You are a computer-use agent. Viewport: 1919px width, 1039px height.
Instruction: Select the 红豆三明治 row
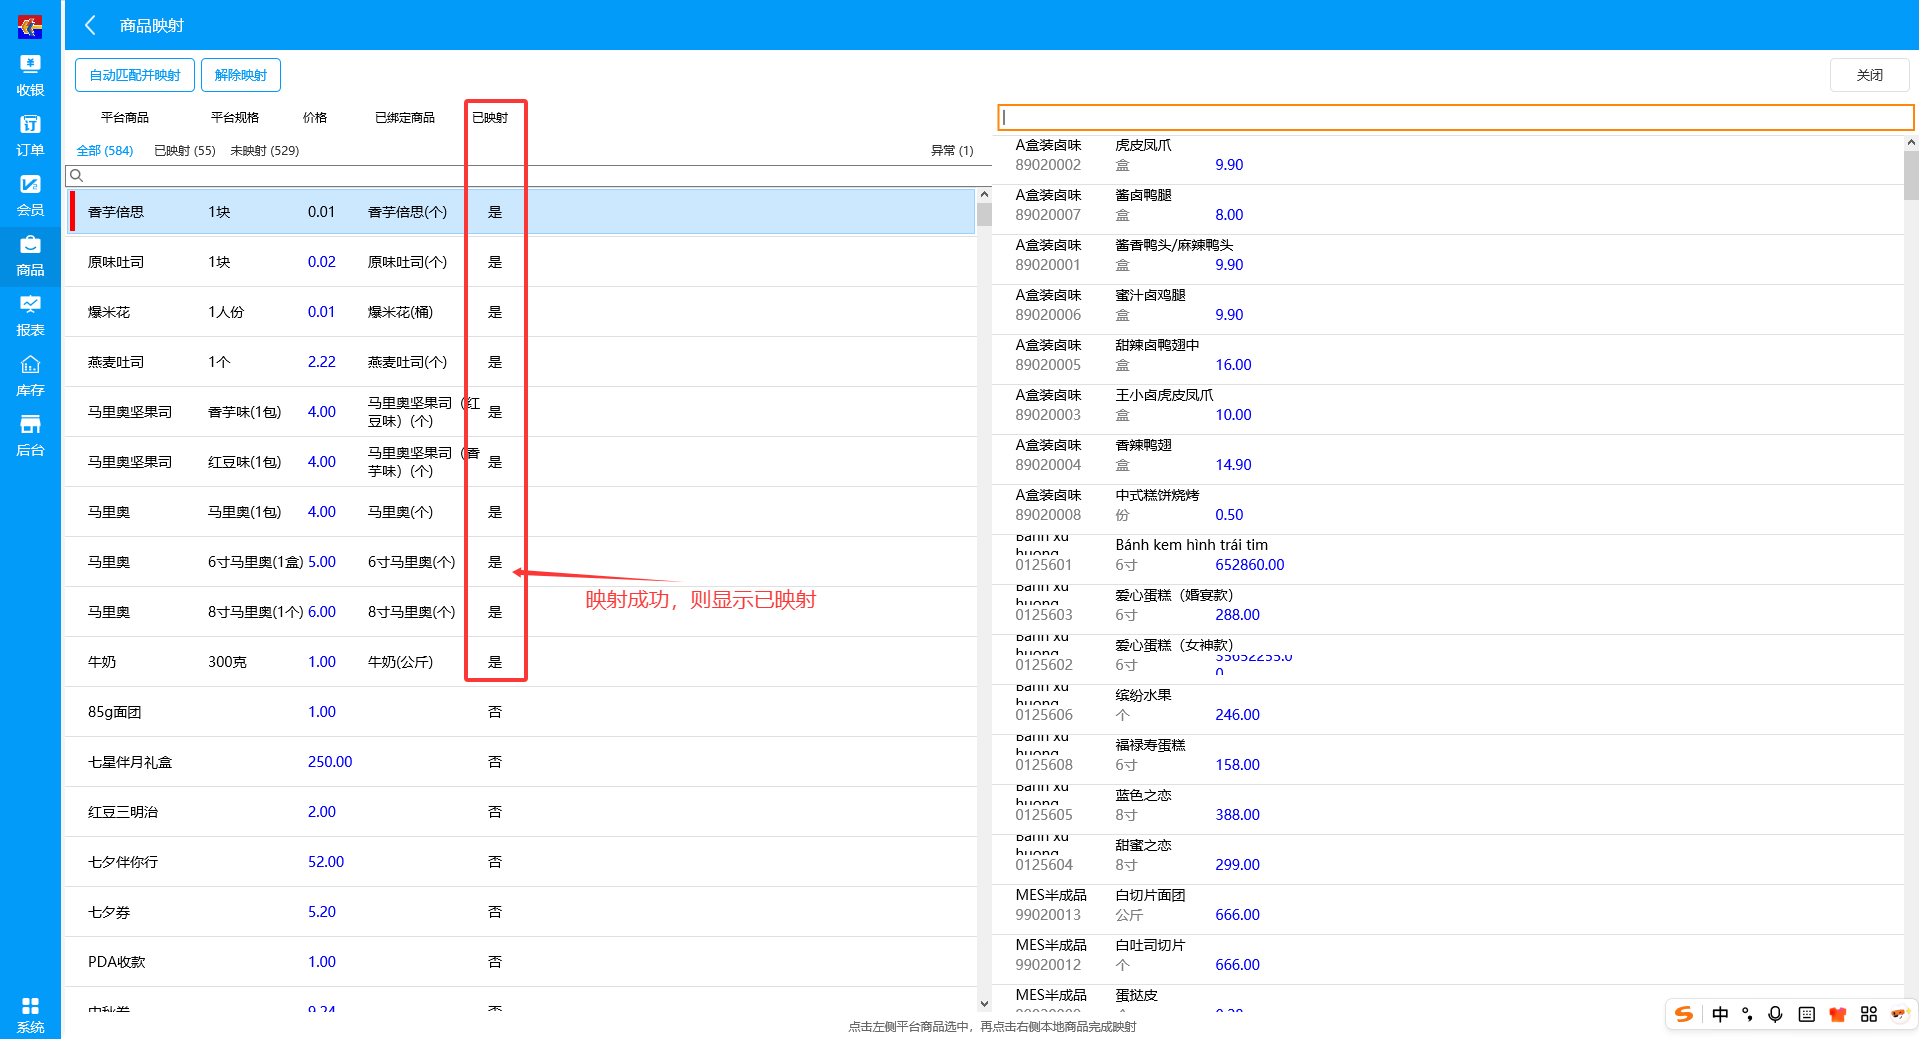520,812
